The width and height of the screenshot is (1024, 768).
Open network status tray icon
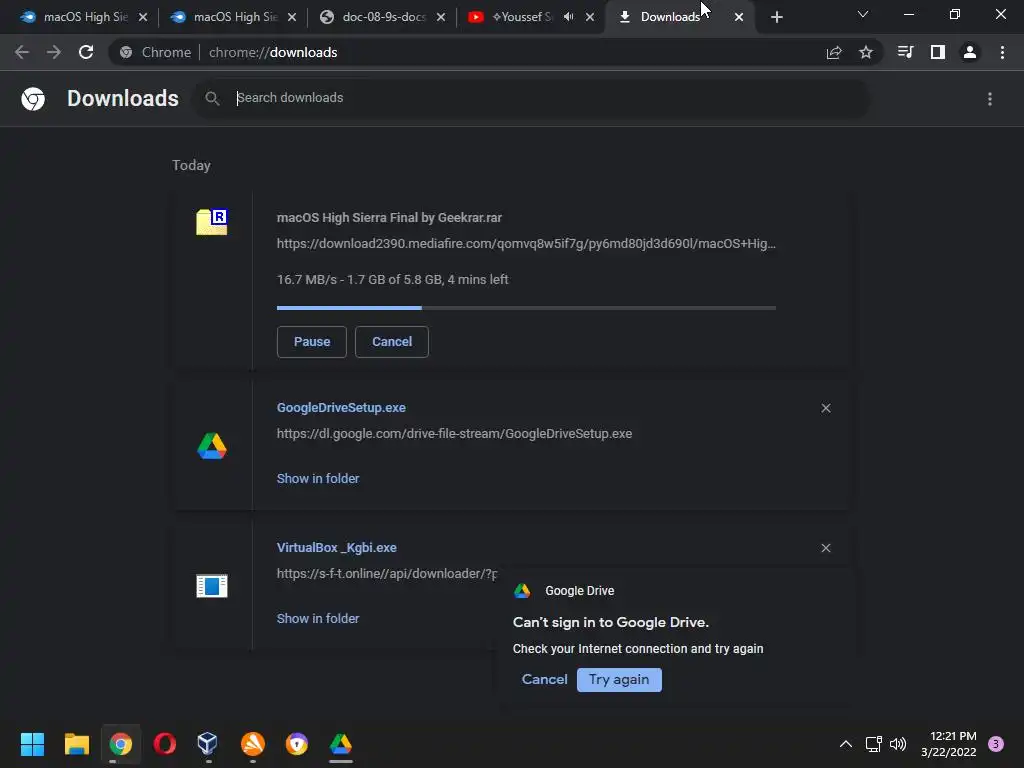tap(874, 744)
